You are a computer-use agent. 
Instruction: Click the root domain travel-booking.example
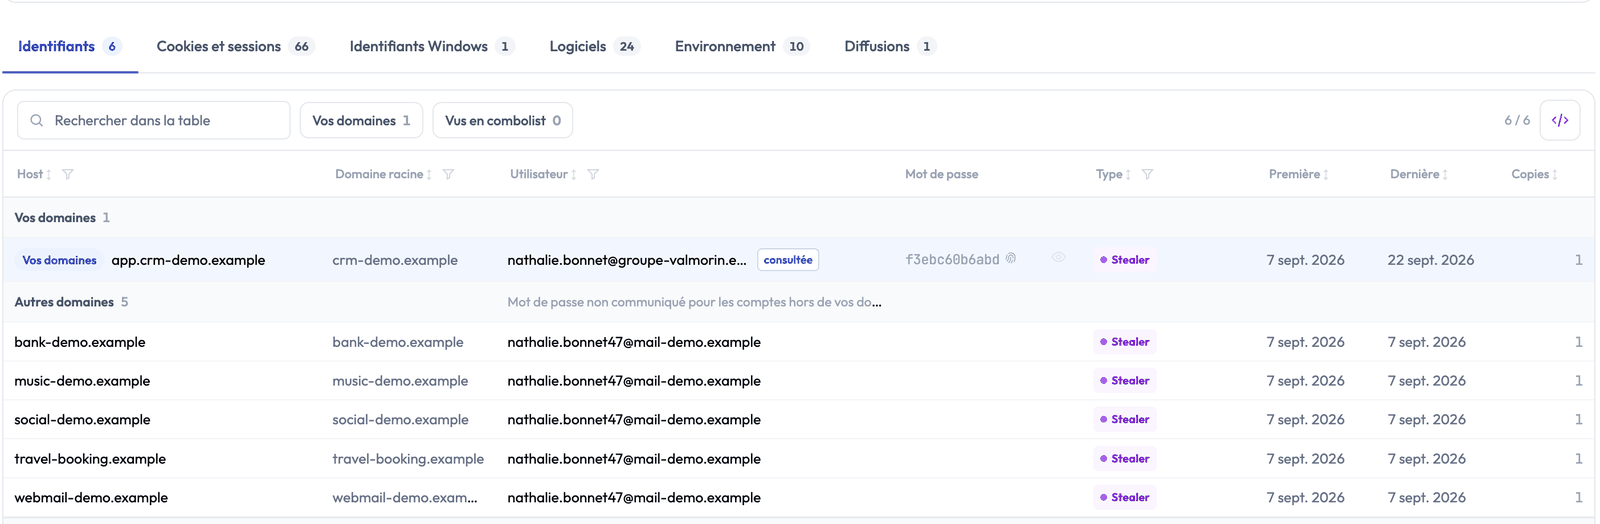(408, 459)
